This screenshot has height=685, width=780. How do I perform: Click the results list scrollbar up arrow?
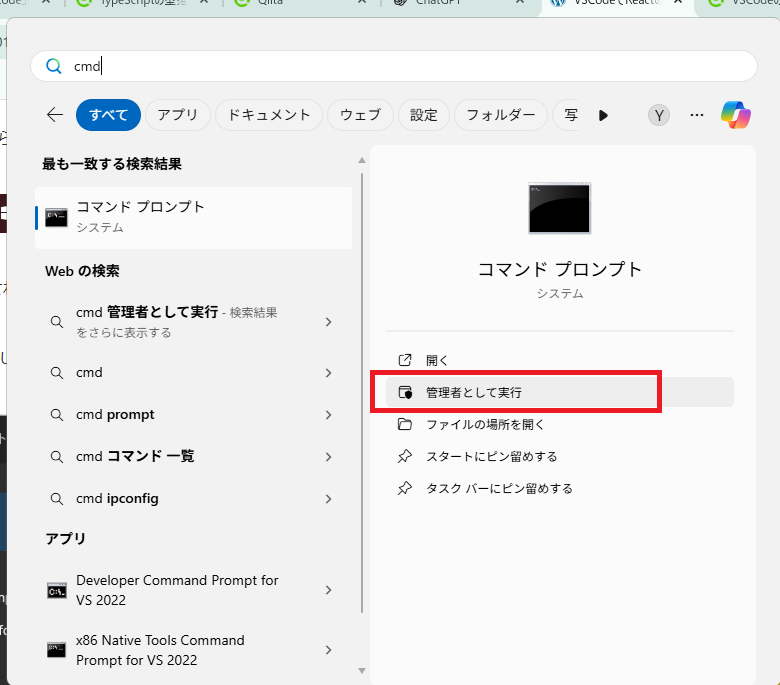coord(362,160)
